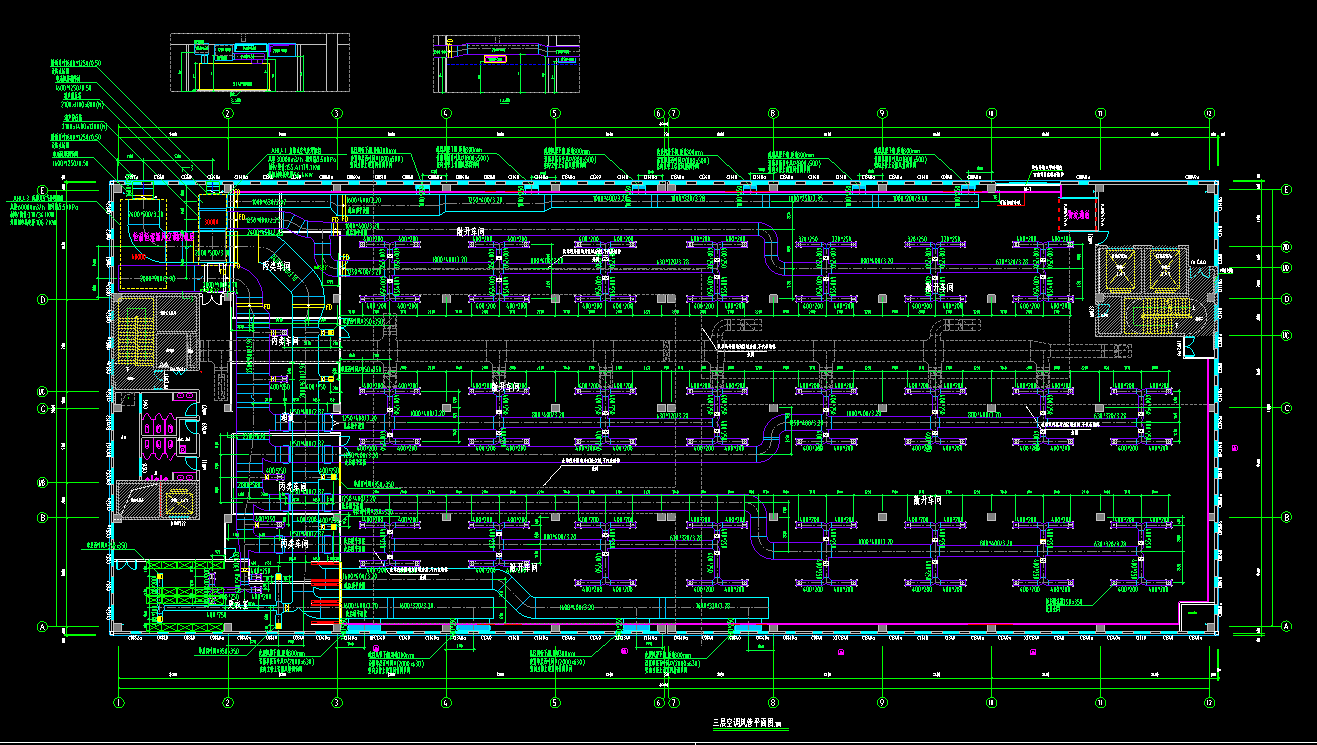Click axis bubble A on left side
Viewport: 1317px width, 745px height.
[43, 627]
